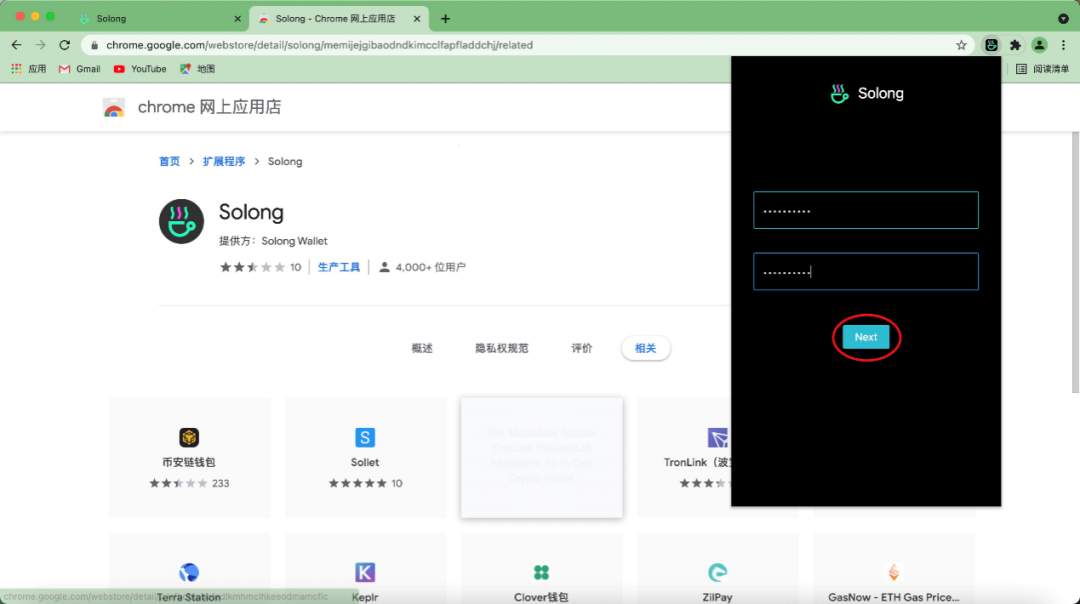
Task: Open the ZilPay extension card
Action: coord(718,569)
